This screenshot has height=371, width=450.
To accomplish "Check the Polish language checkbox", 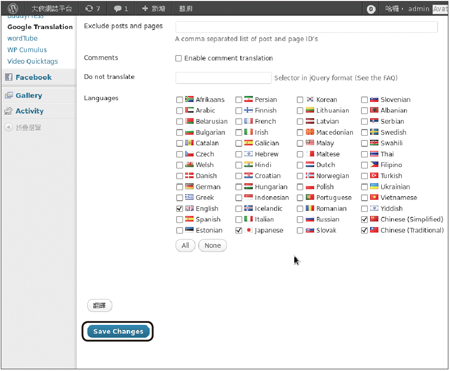I will click(300, 187).
